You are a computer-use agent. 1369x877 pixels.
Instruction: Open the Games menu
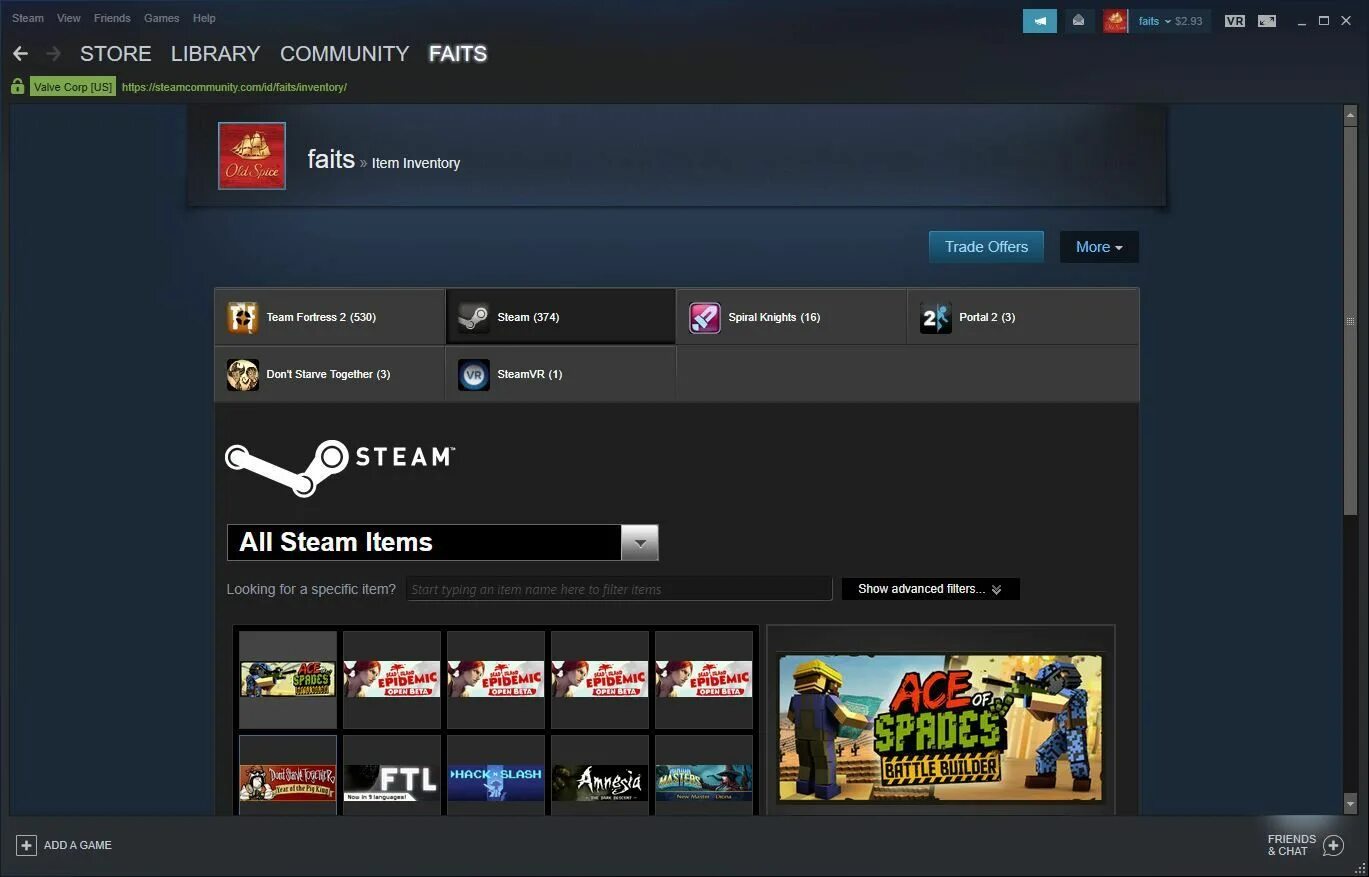click(x=161, y=18)
